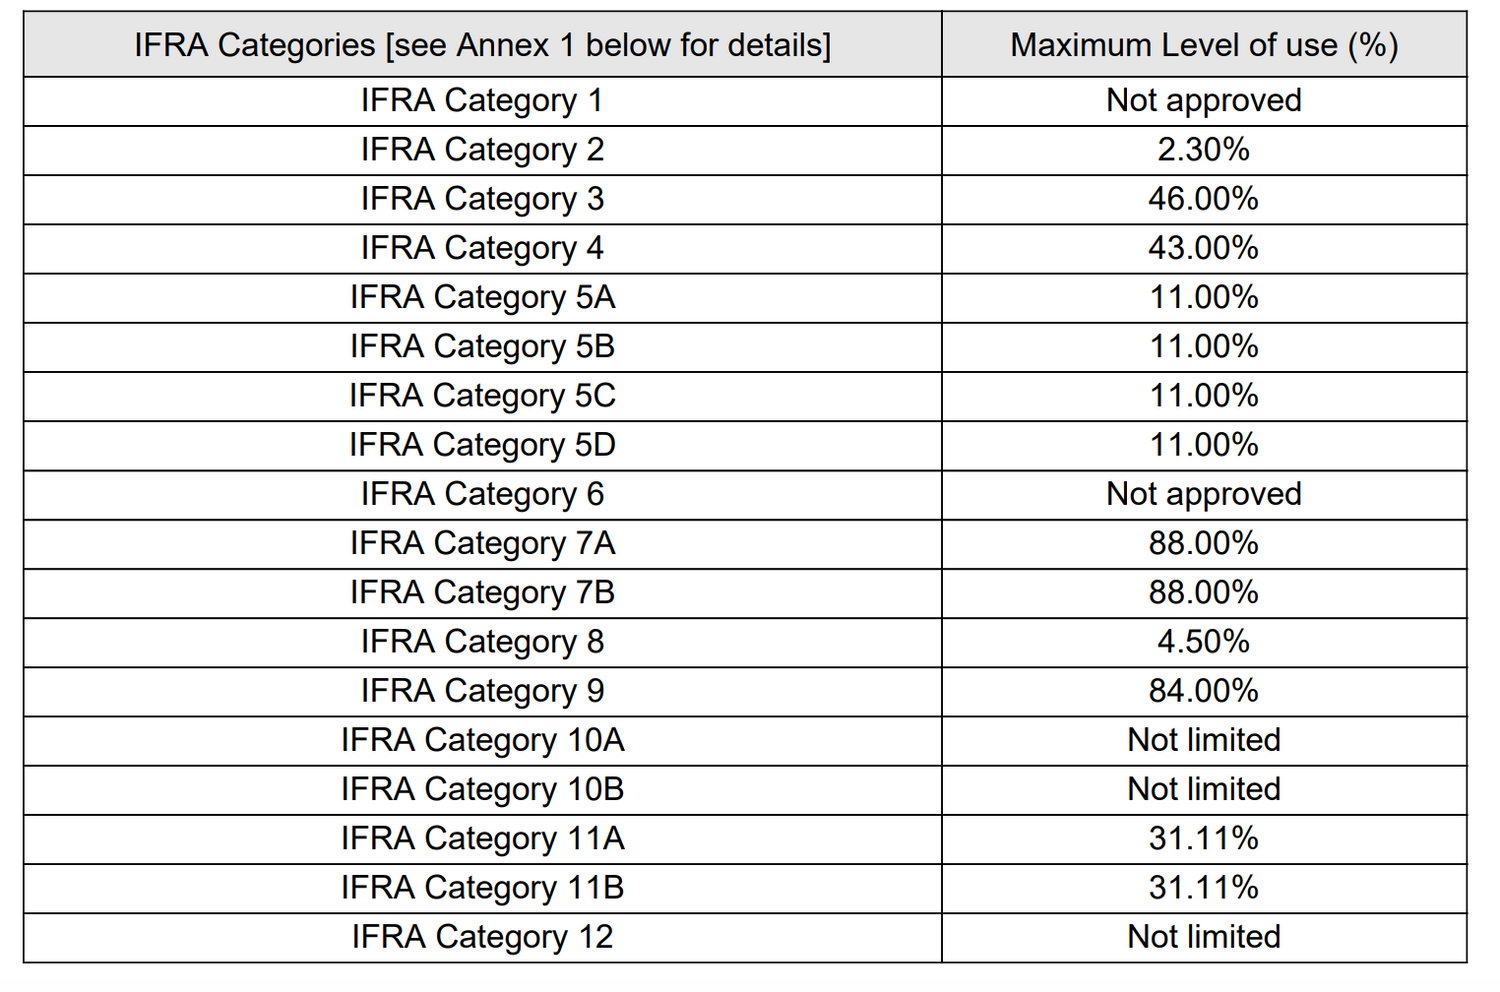Select the 'IFRA Category 5A' cell
The image size is (1500, 992).
[x=482, y=297]
